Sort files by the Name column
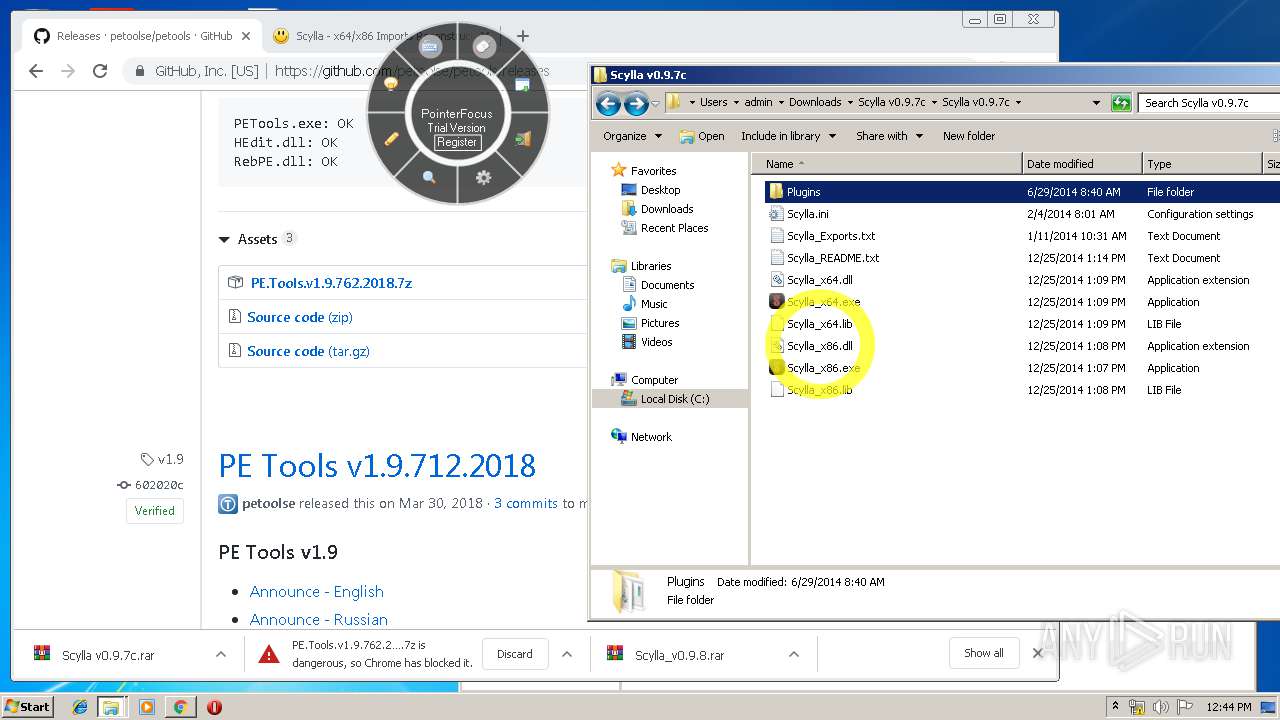Viewport: 1280px width, 720px height. coord(889,163)
